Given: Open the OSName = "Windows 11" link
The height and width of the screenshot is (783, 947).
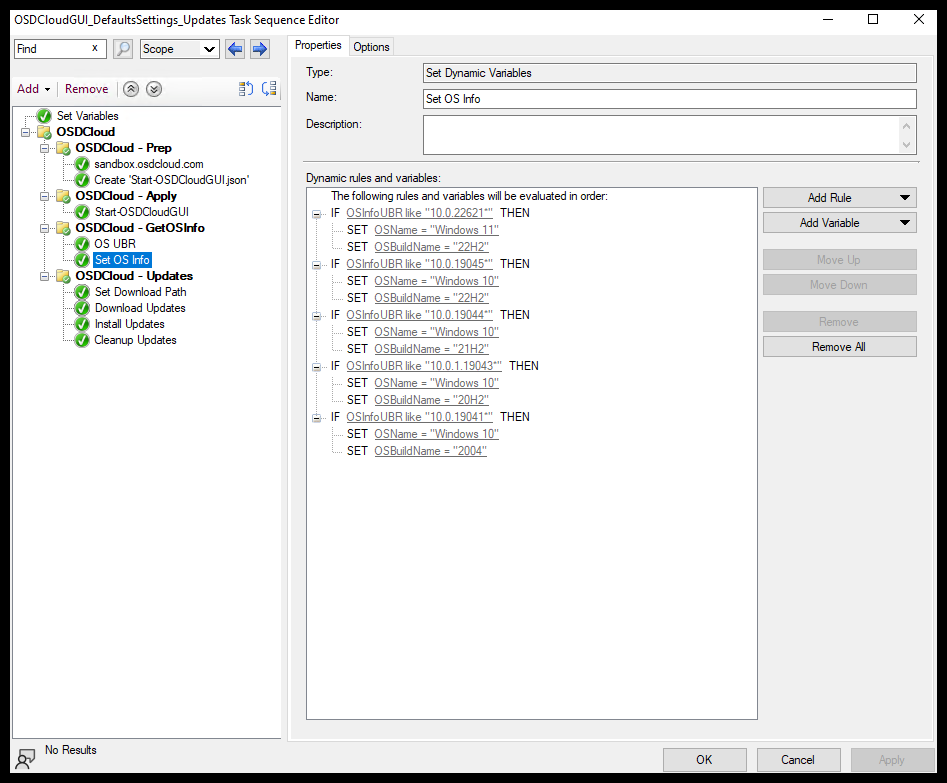Looking at the screenshot, I should click(x=436, y=229).
